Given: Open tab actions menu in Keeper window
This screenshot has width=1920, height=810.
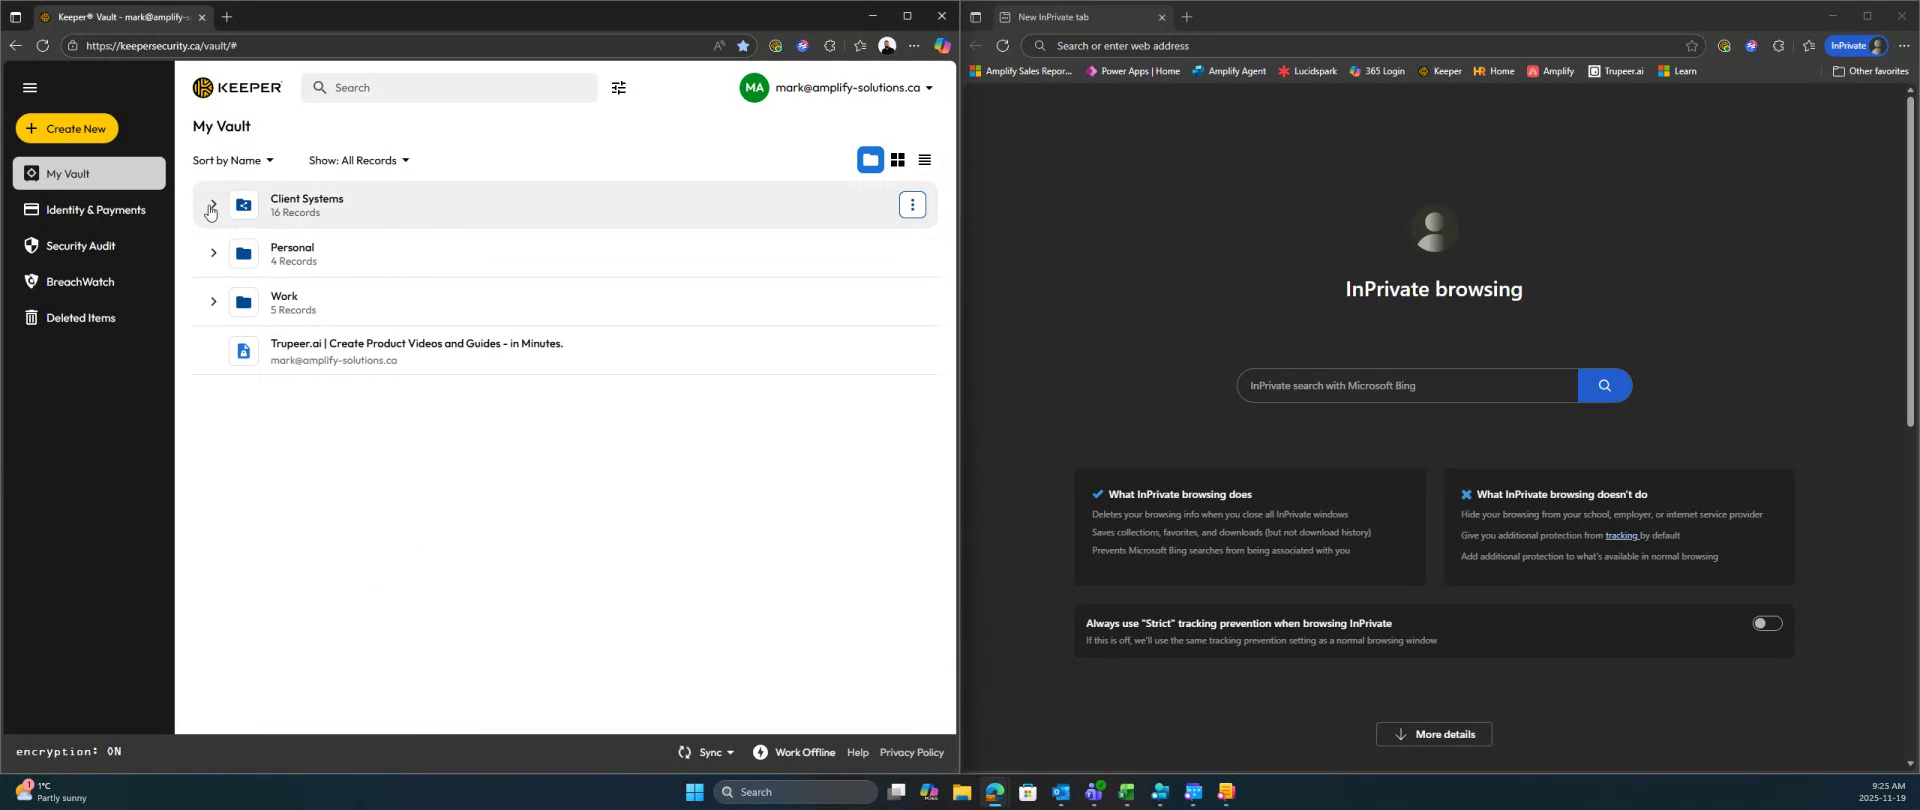Looking at the screenshot, I should [x=15, y=17].
